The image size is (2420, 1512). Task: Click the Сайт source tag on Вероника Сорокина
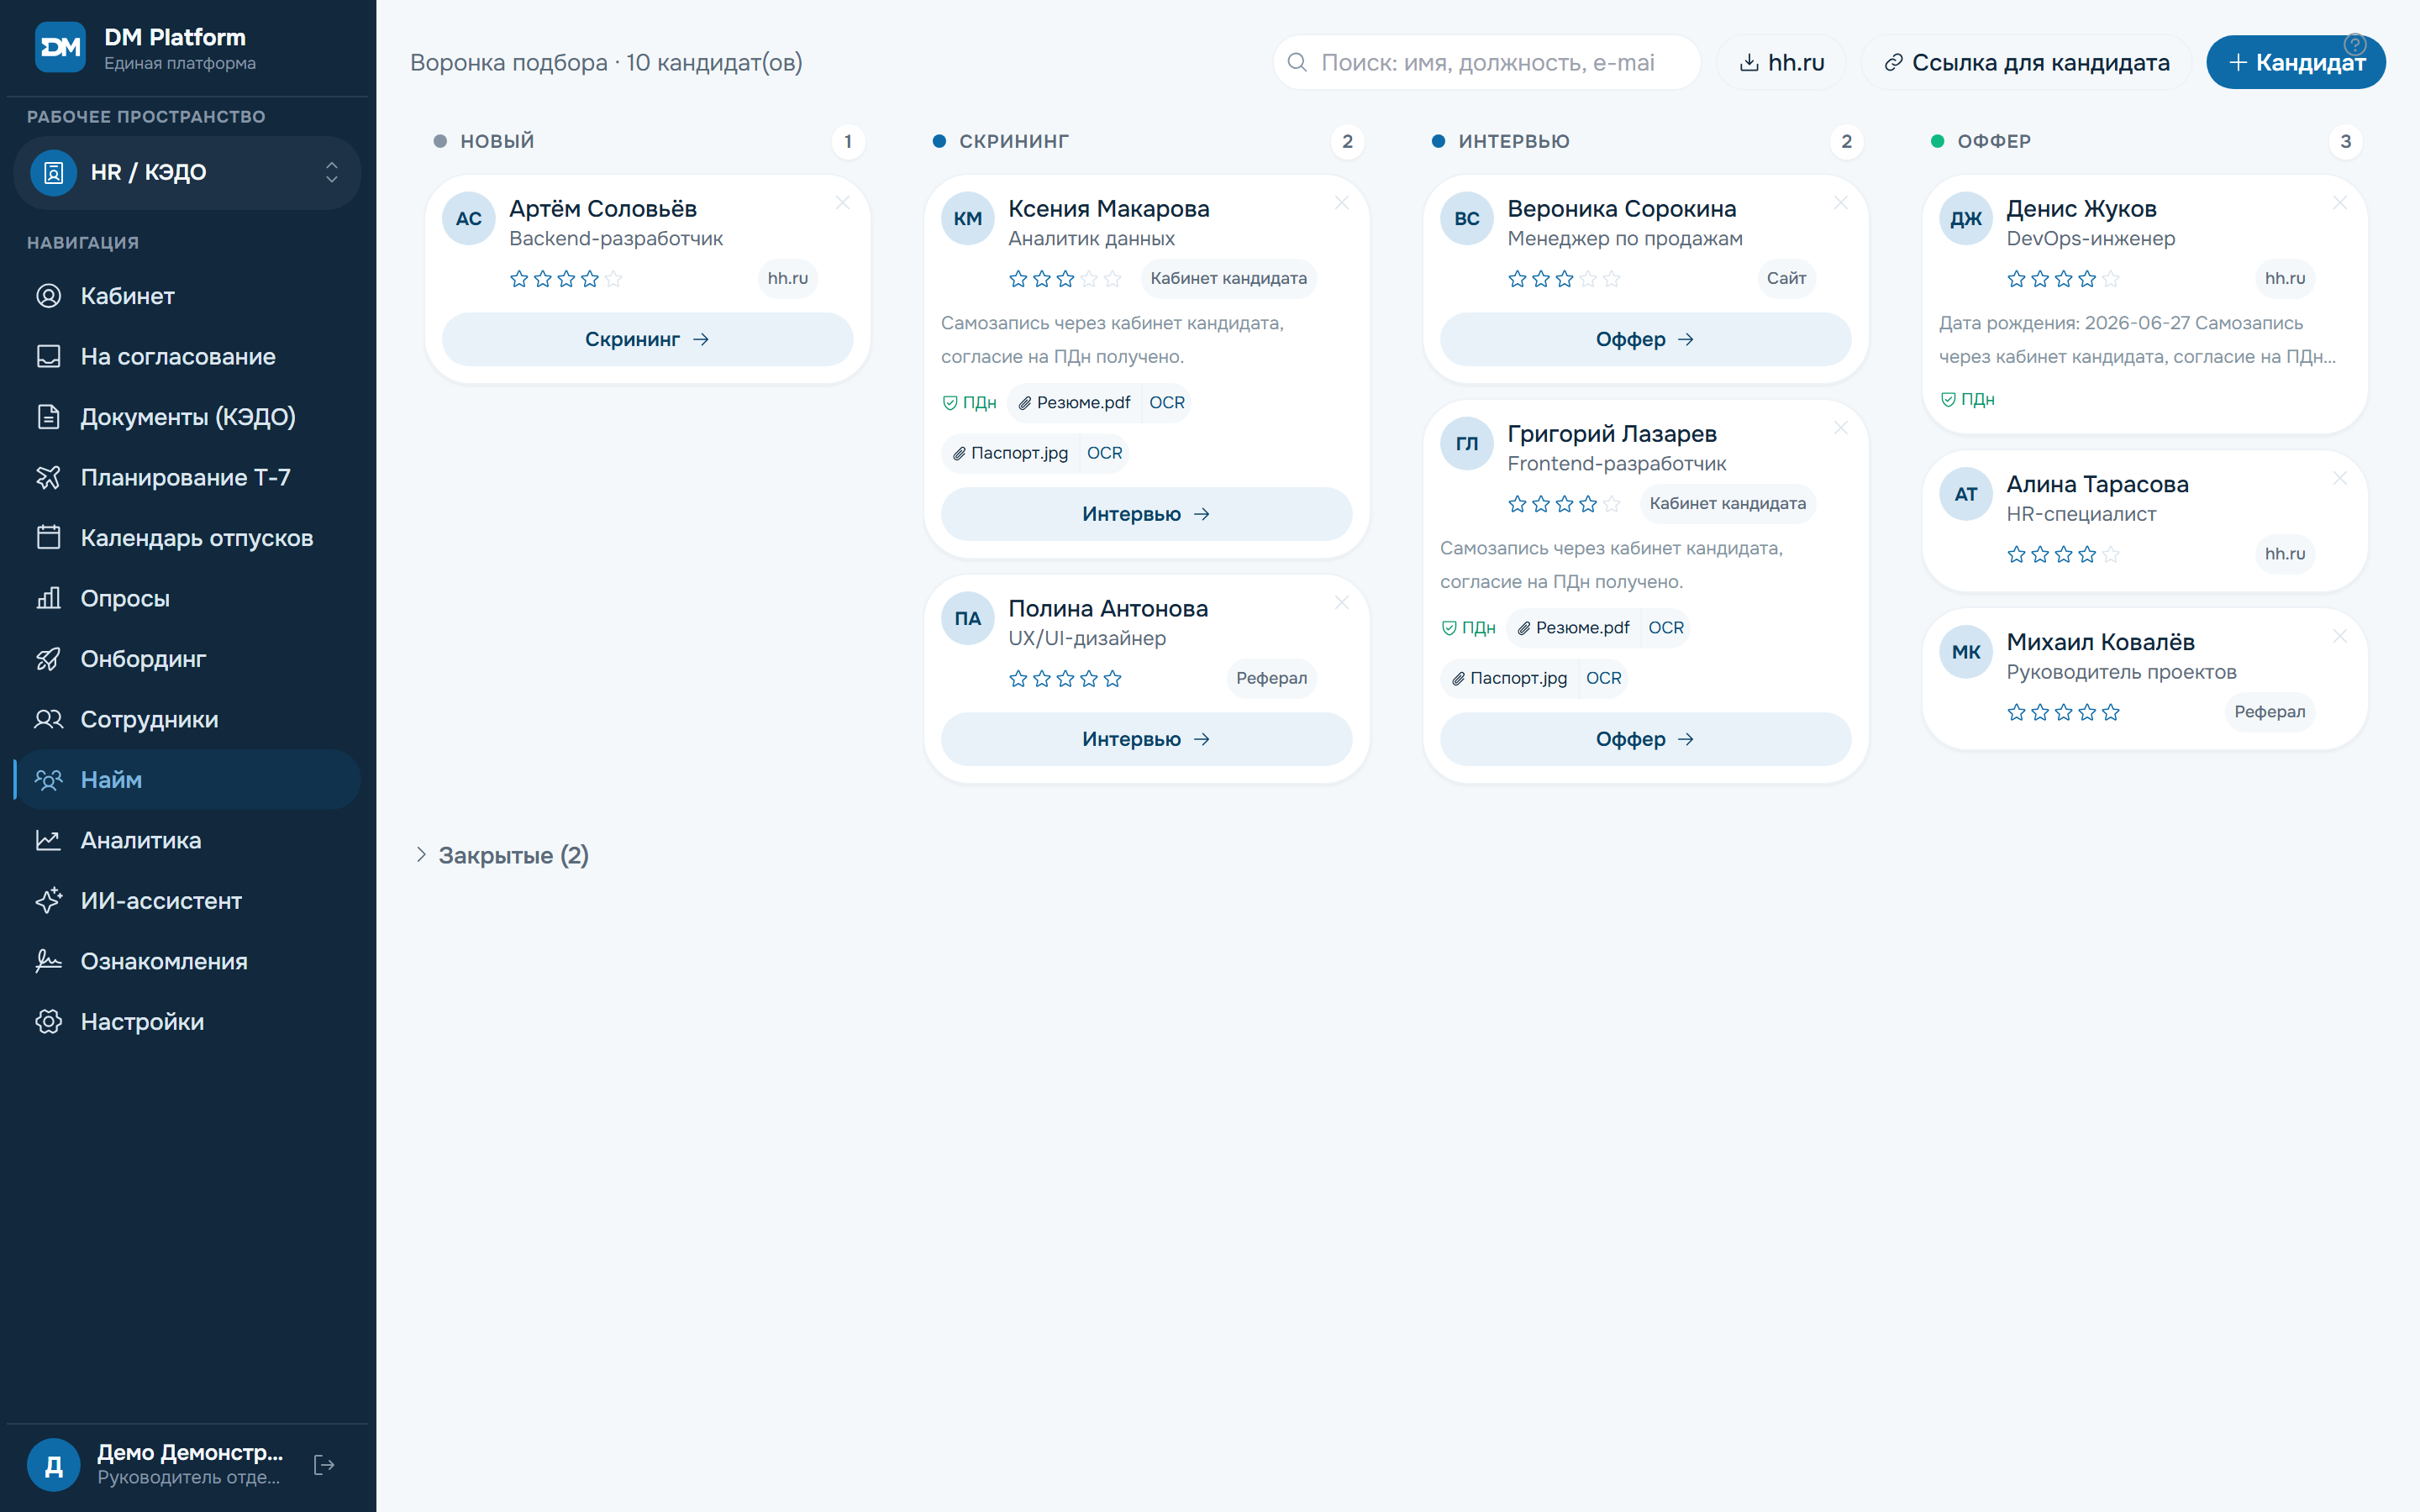(1786, 278)
